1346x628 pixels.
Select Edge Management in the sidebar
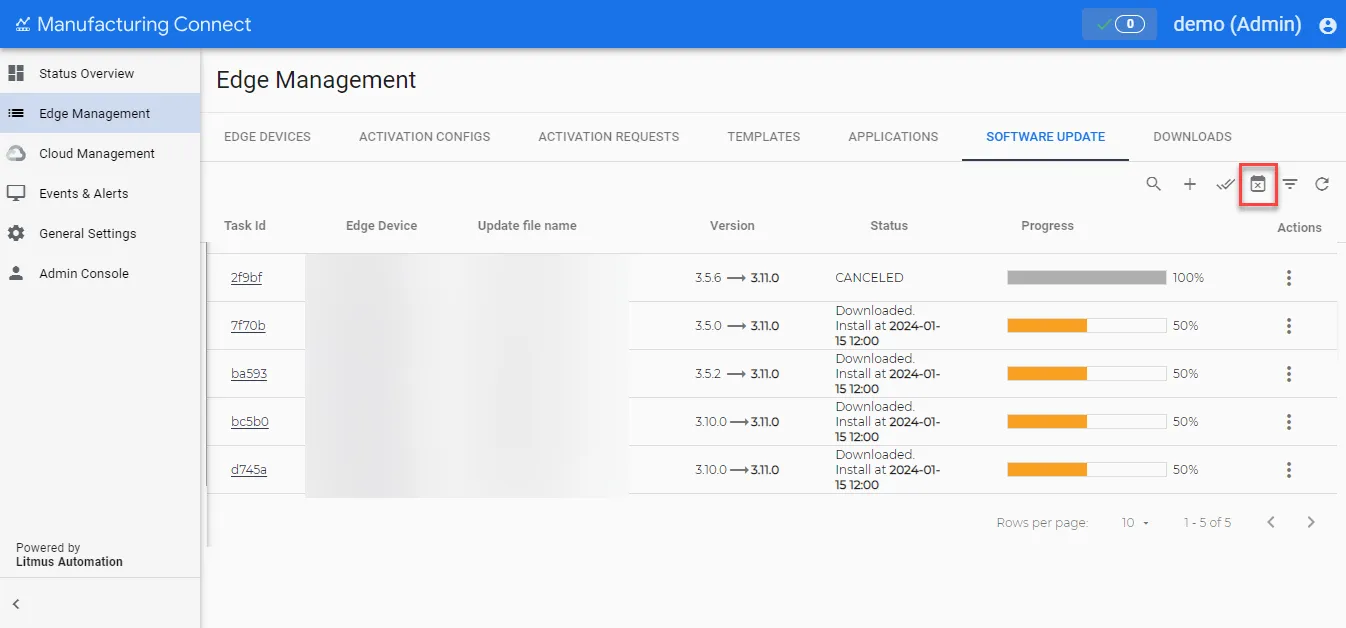point(100,113)
